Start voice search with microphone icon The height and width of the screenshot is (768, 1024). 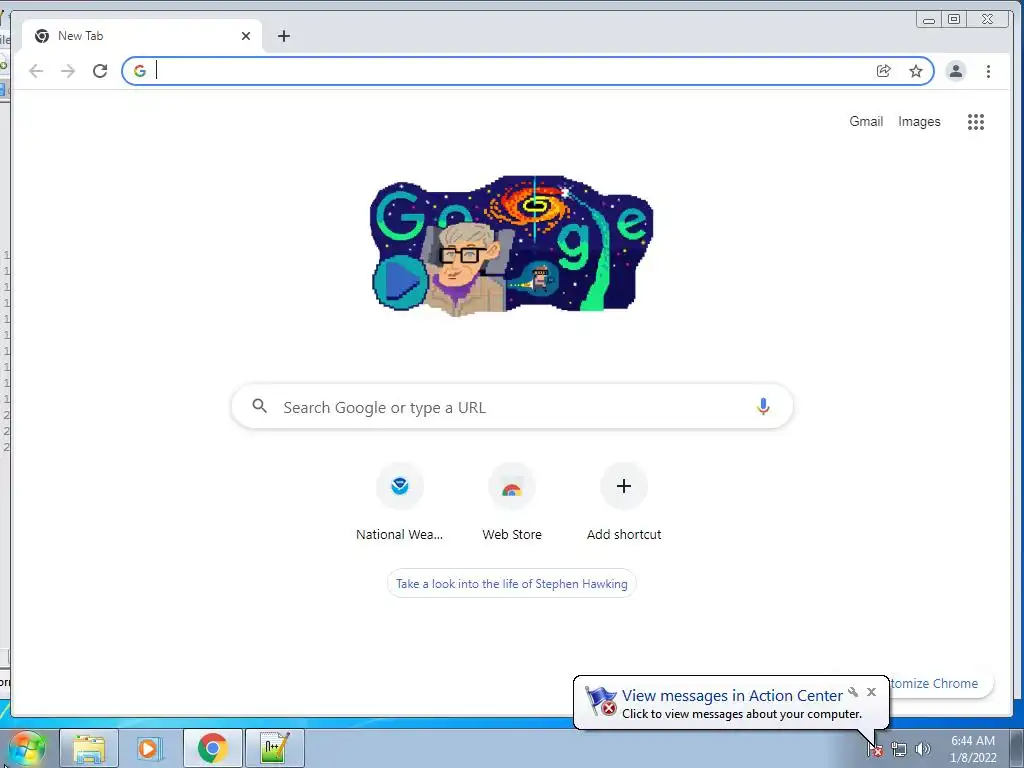[x=763, y=406]
